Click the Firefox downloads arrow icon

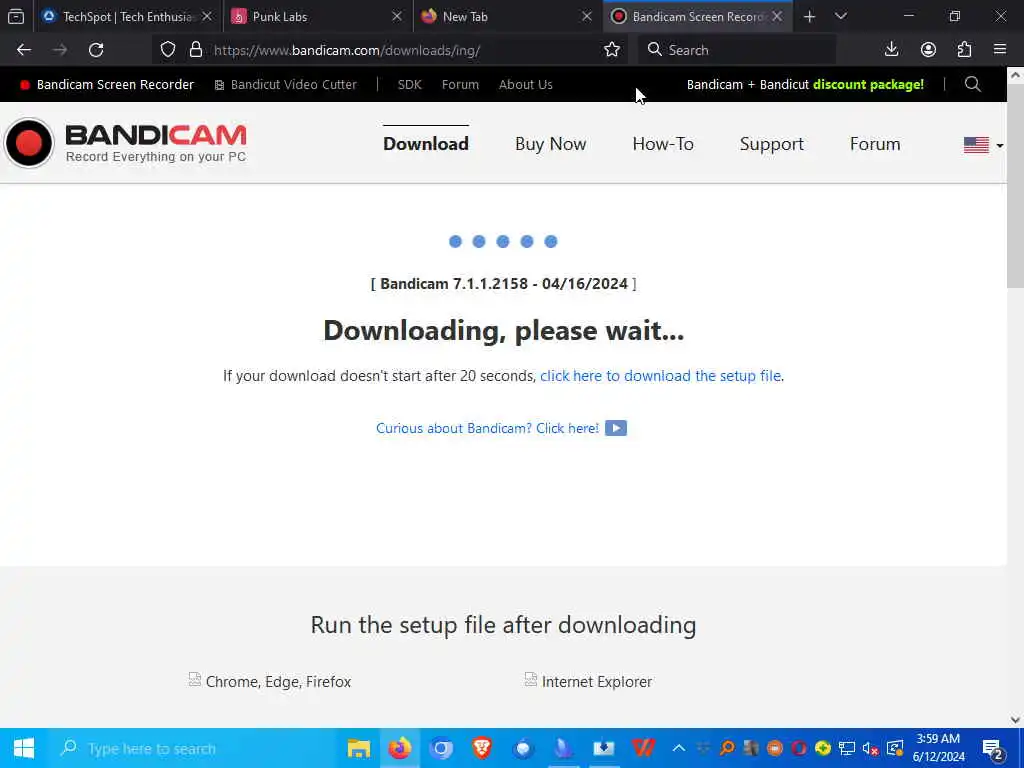tap(891, 49)
